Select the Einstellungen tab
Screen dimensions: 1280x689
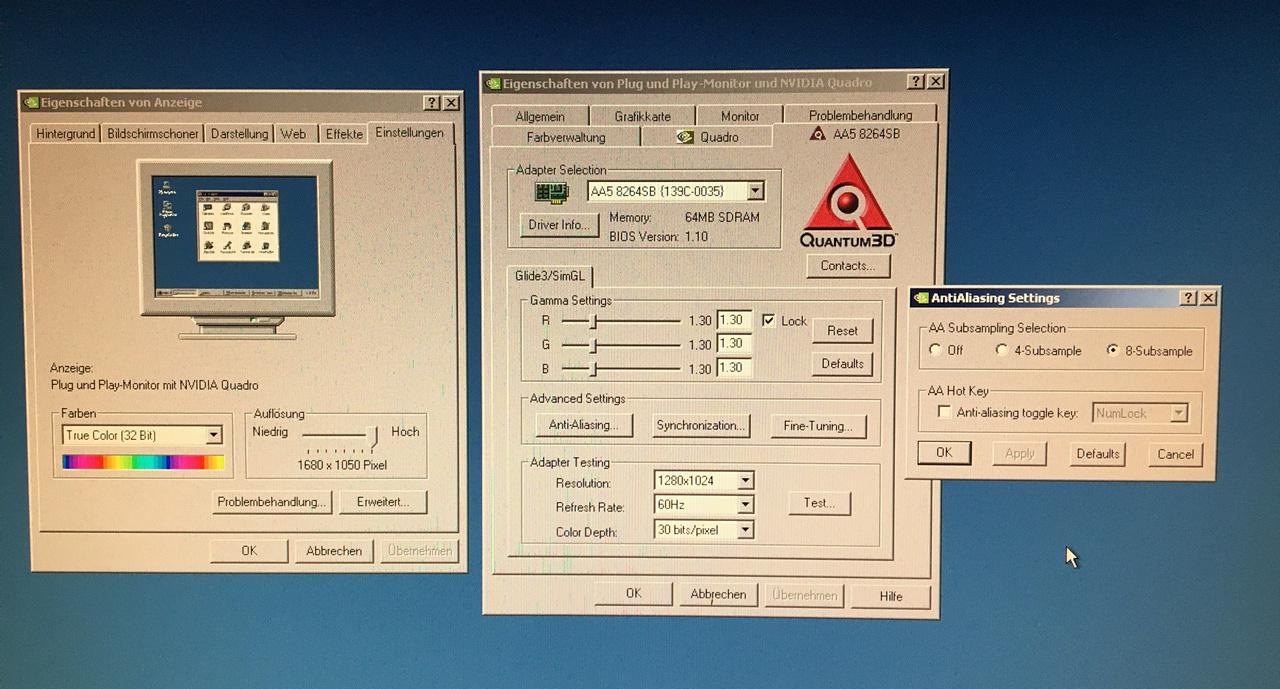(410, 132)
